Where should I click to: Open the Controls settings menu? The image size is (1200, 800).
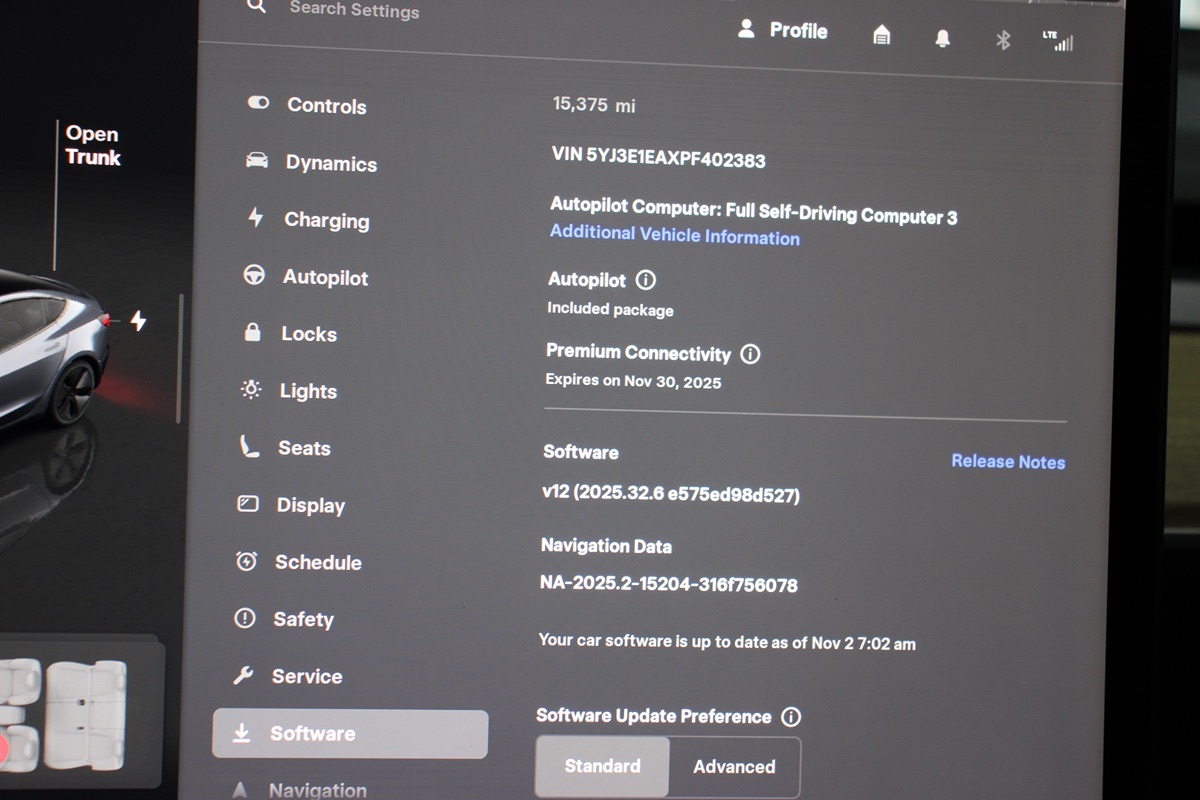coord(325,105)
